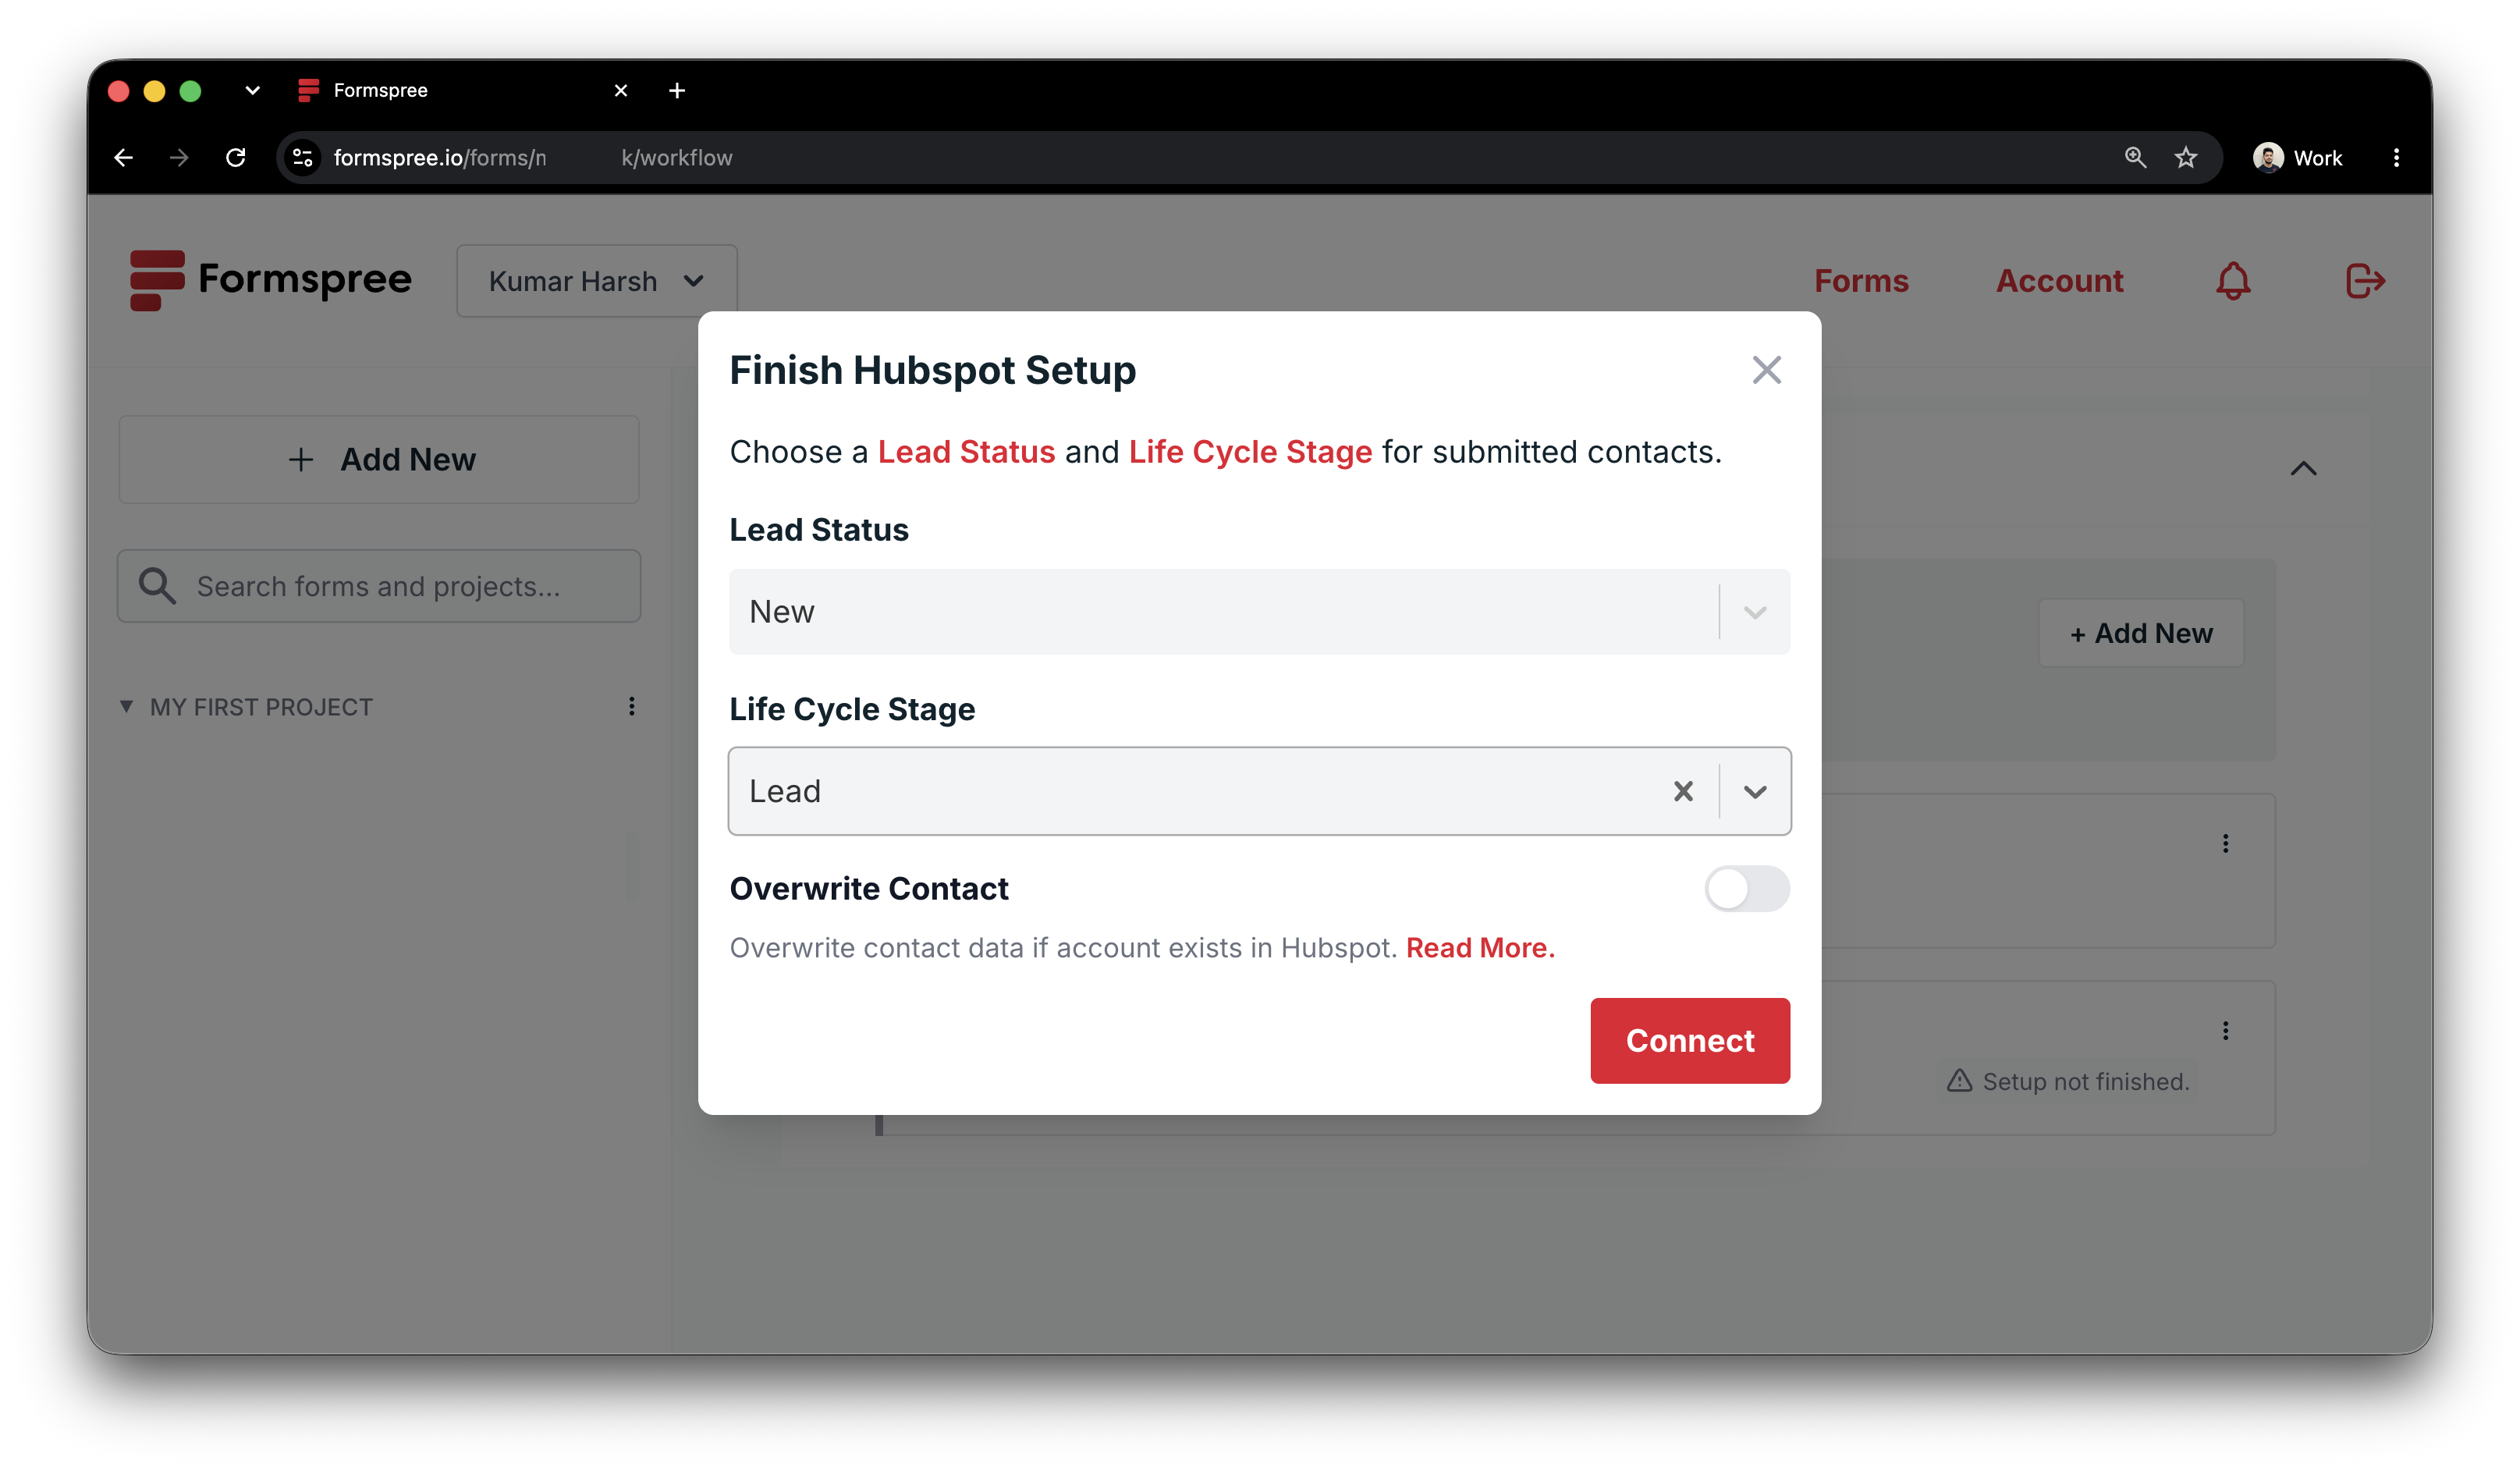The height and width of the screenshot is (1470, 2520).
Task: Click the + Add New workflow button
Action: click(x=2141, y=633)
